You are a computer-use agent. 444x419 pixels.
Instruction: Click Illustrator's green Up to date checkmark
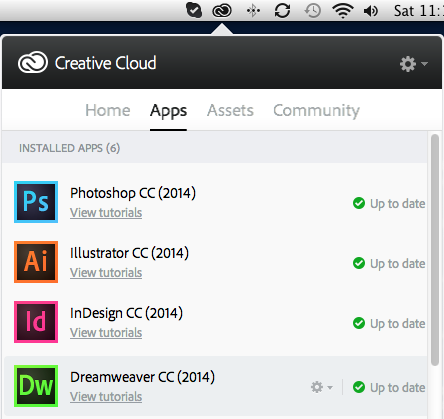pos(359,263)
